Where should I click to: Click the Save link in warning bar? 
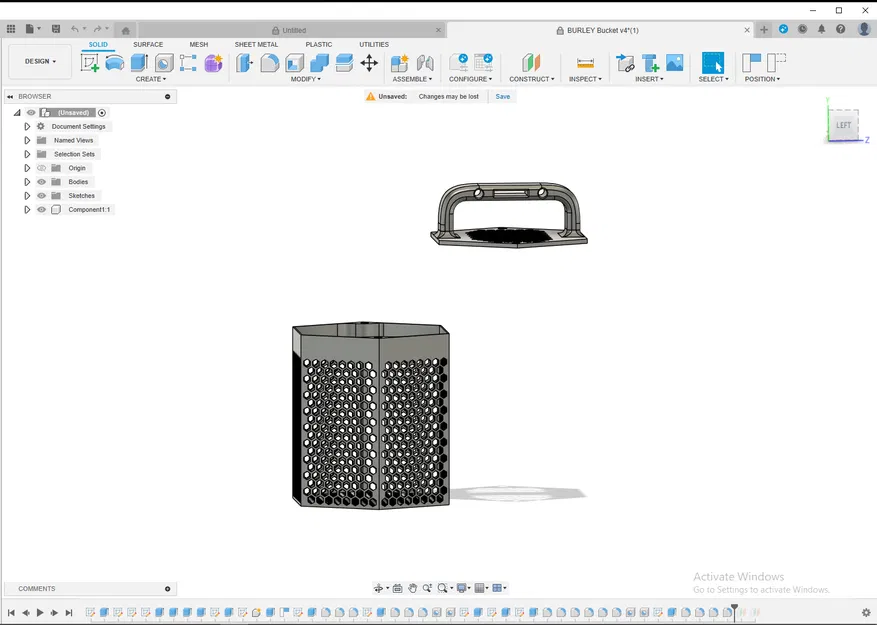(x=503, y=96)
